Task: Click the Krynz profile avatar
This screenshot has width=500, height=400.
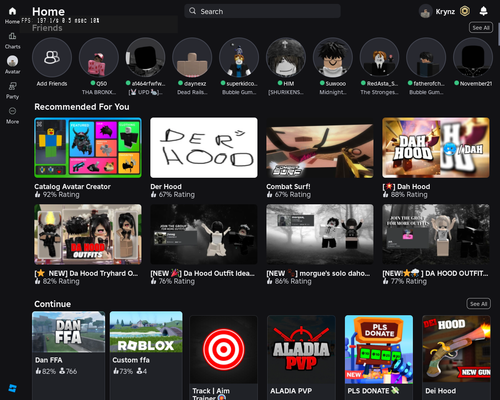Action: [x=425, y=12]
